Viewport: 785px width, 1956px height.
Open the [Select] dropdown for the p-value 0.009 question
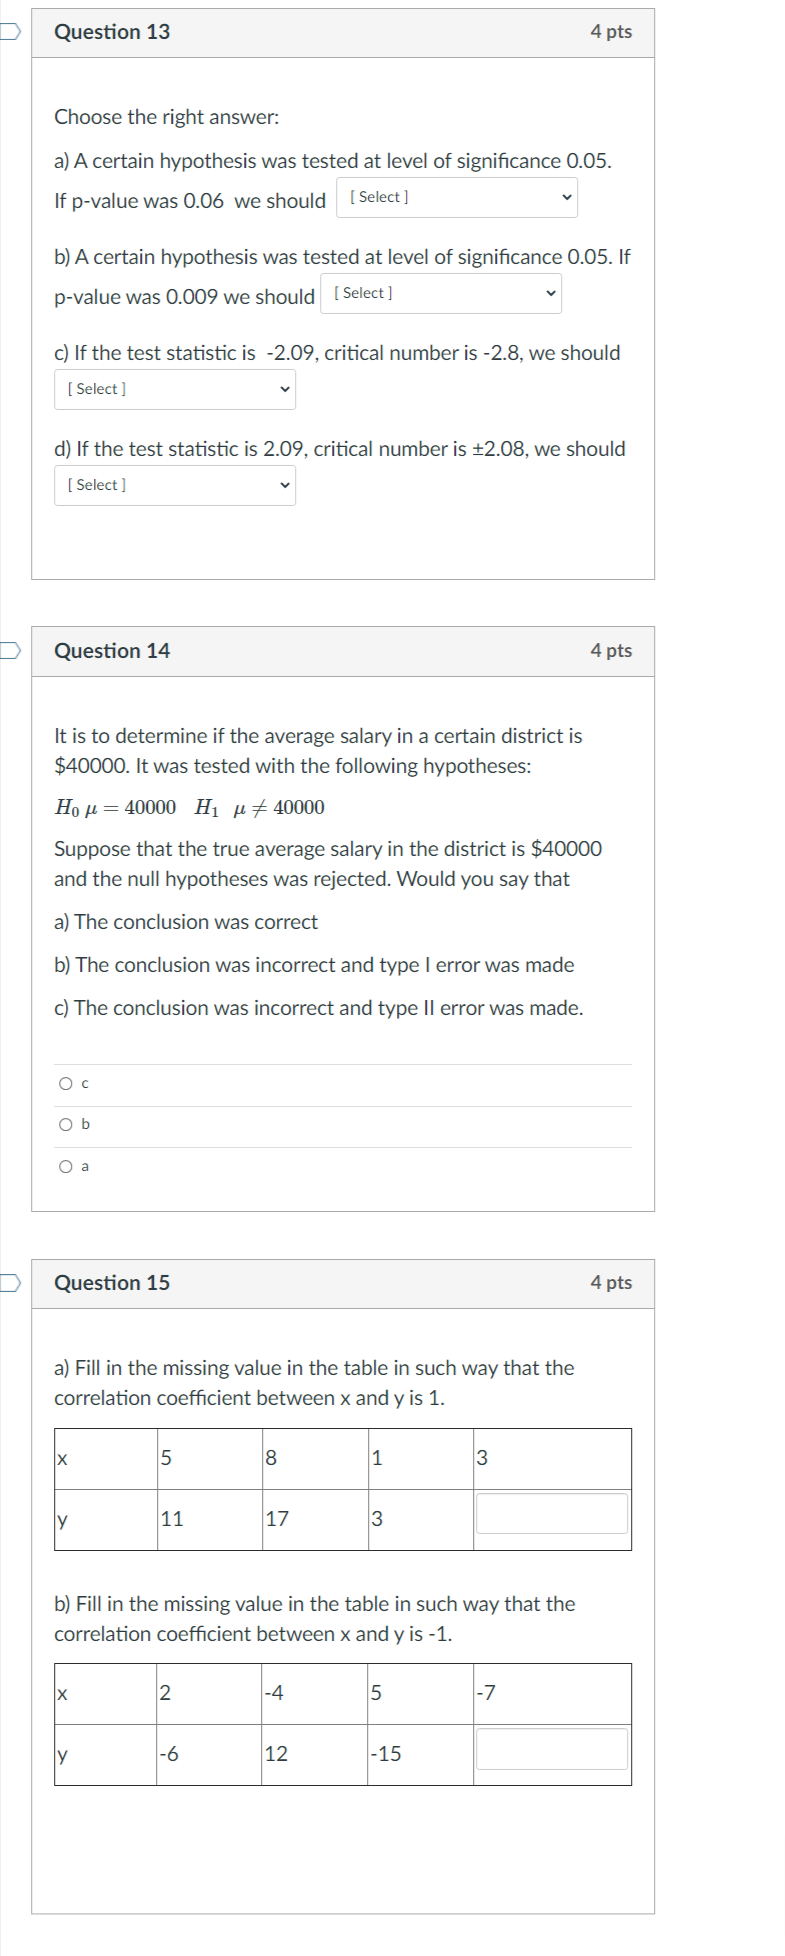tap(440, 293)
